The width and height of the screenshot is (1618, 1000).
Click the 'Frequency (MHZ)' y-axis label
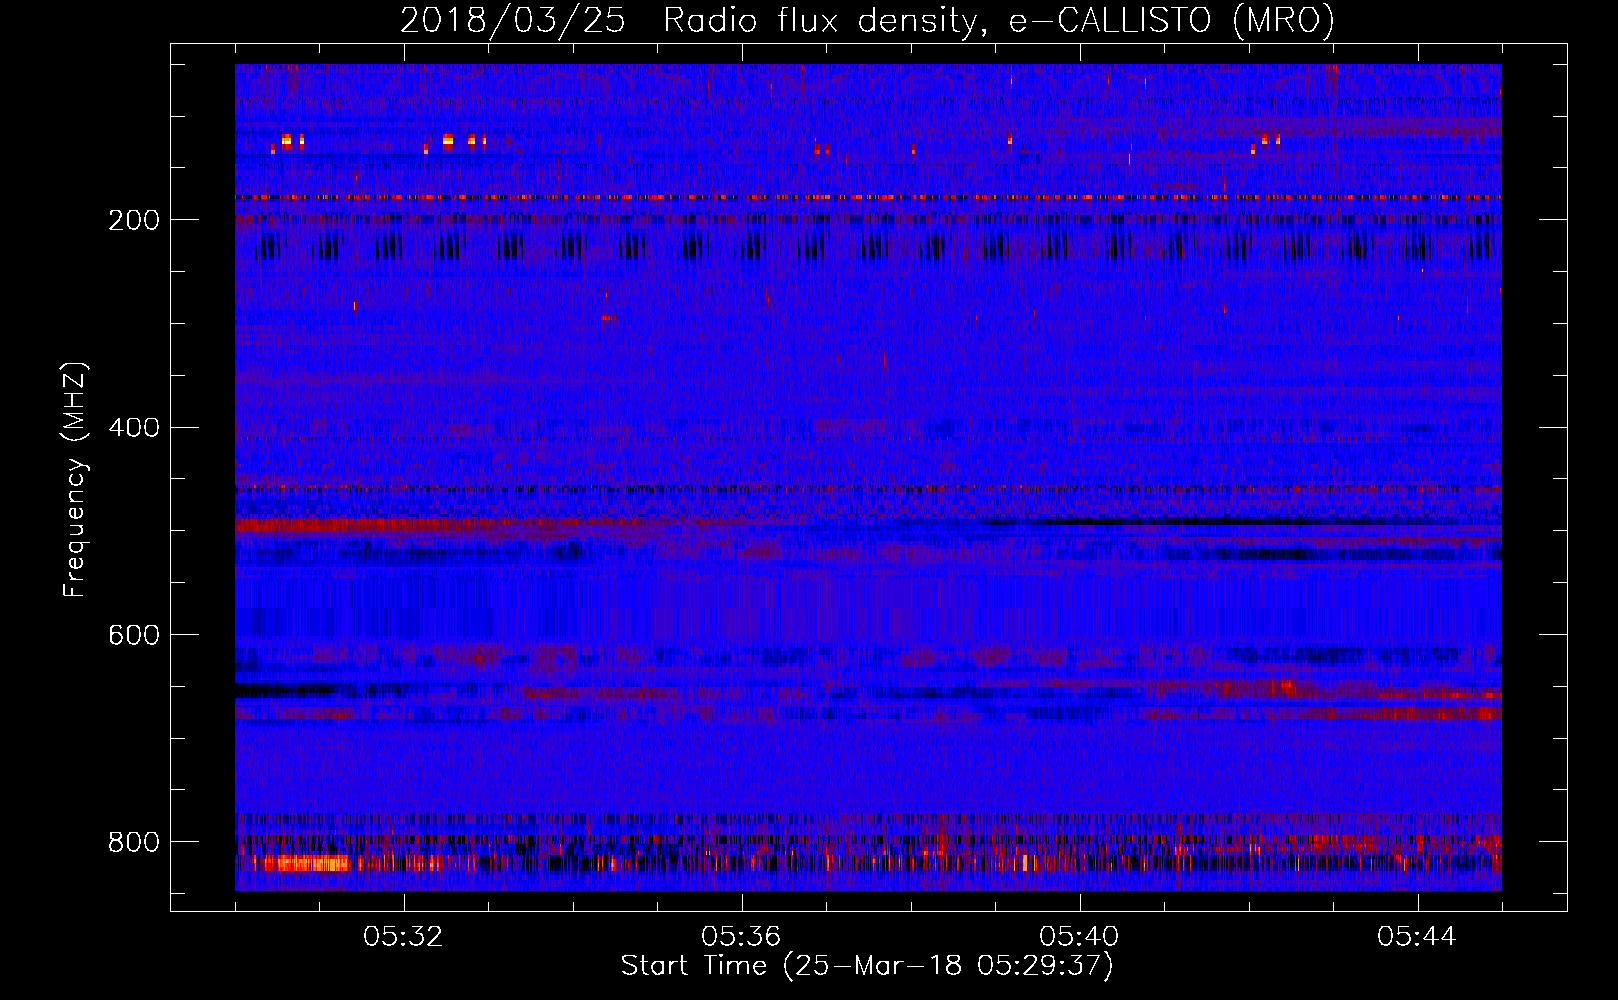click(x=75, y=480)
